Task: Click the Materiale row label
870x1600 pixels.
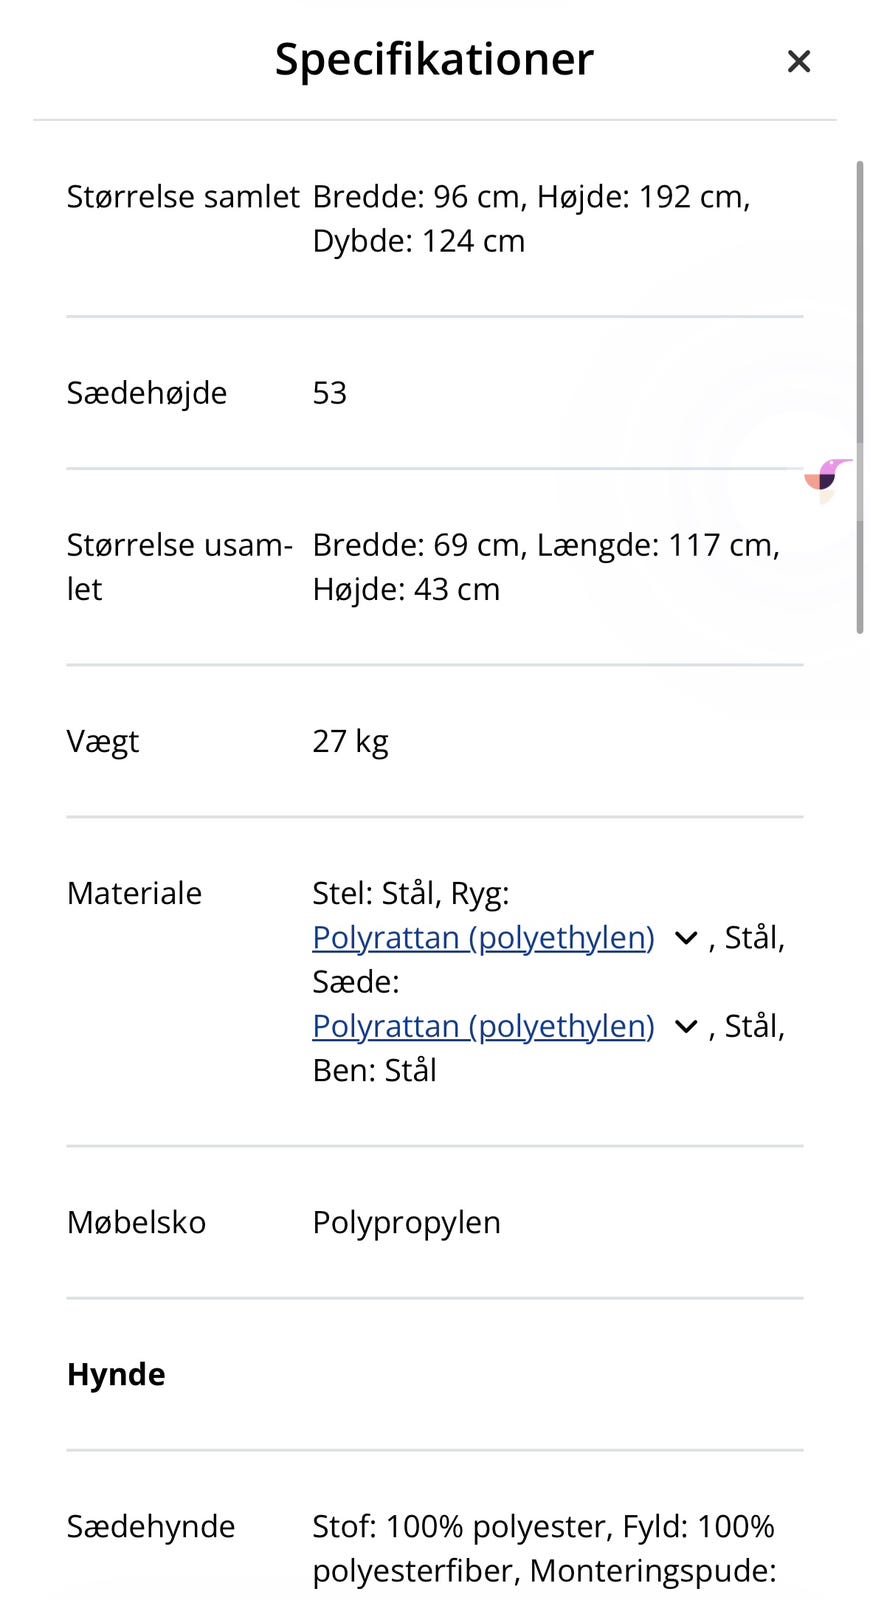Action: click(134, 892)
